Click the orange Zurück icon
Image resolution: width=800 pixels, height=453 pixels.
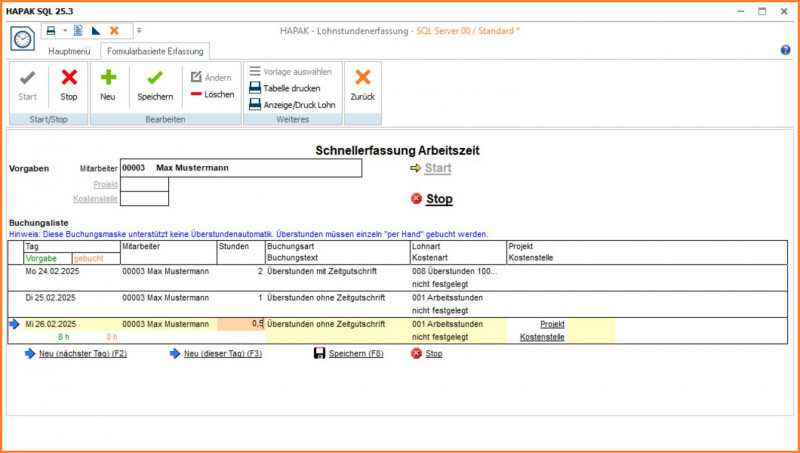coord(362,78)
